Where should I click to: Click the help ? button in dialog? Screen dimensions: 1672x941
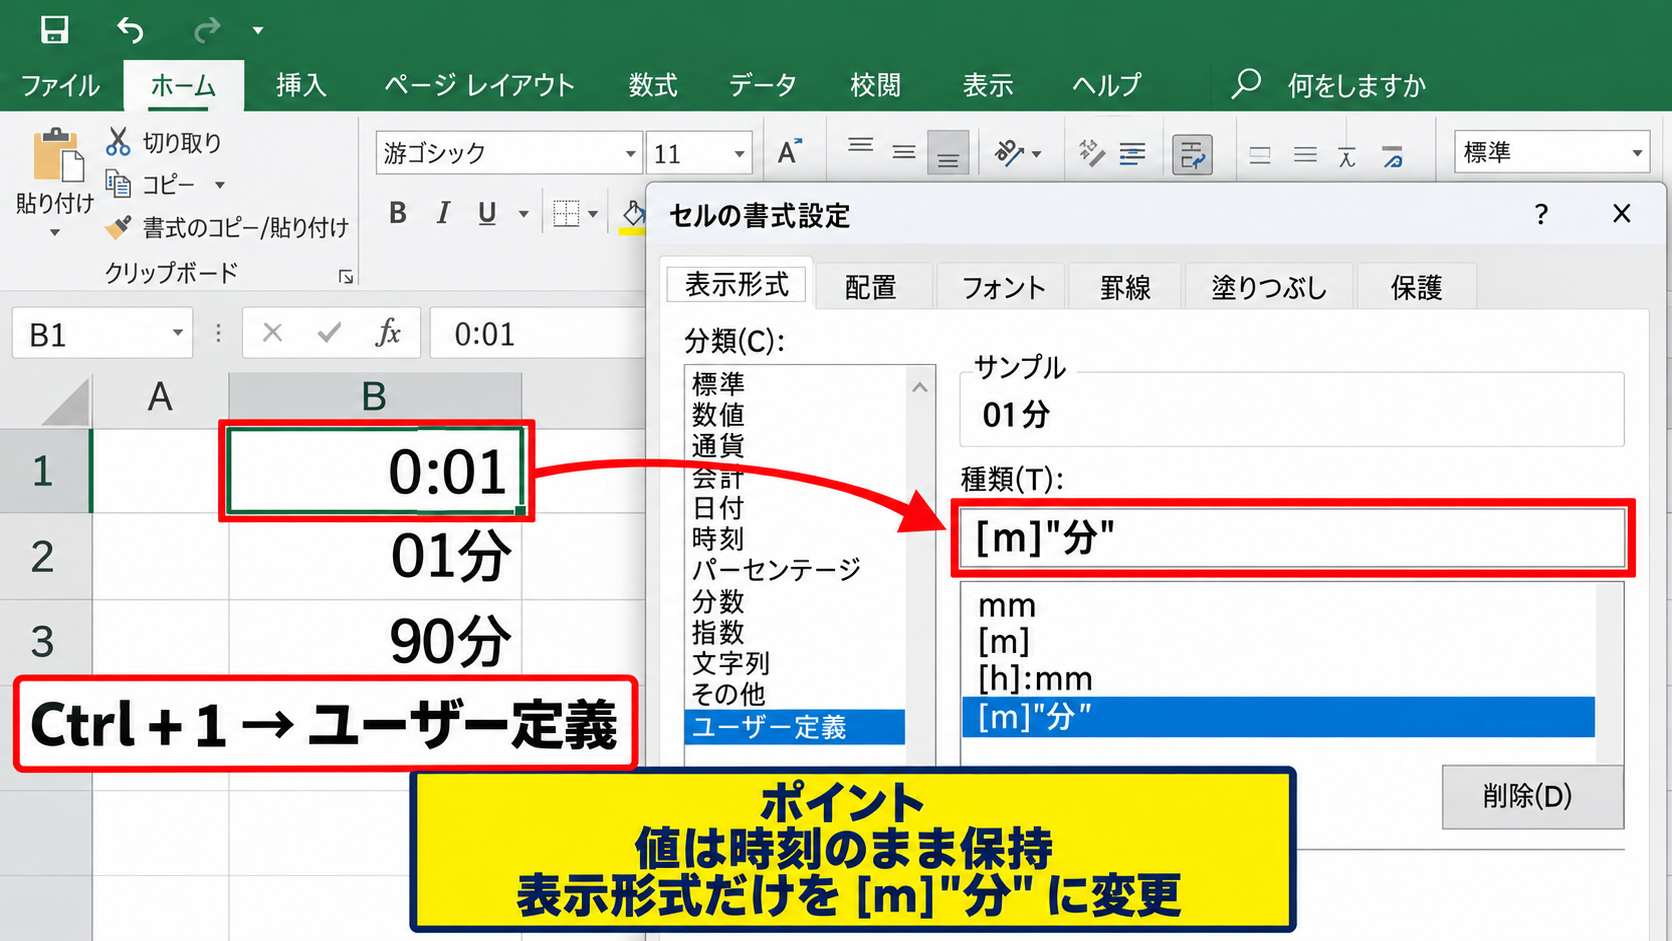tap(1541, 214)
